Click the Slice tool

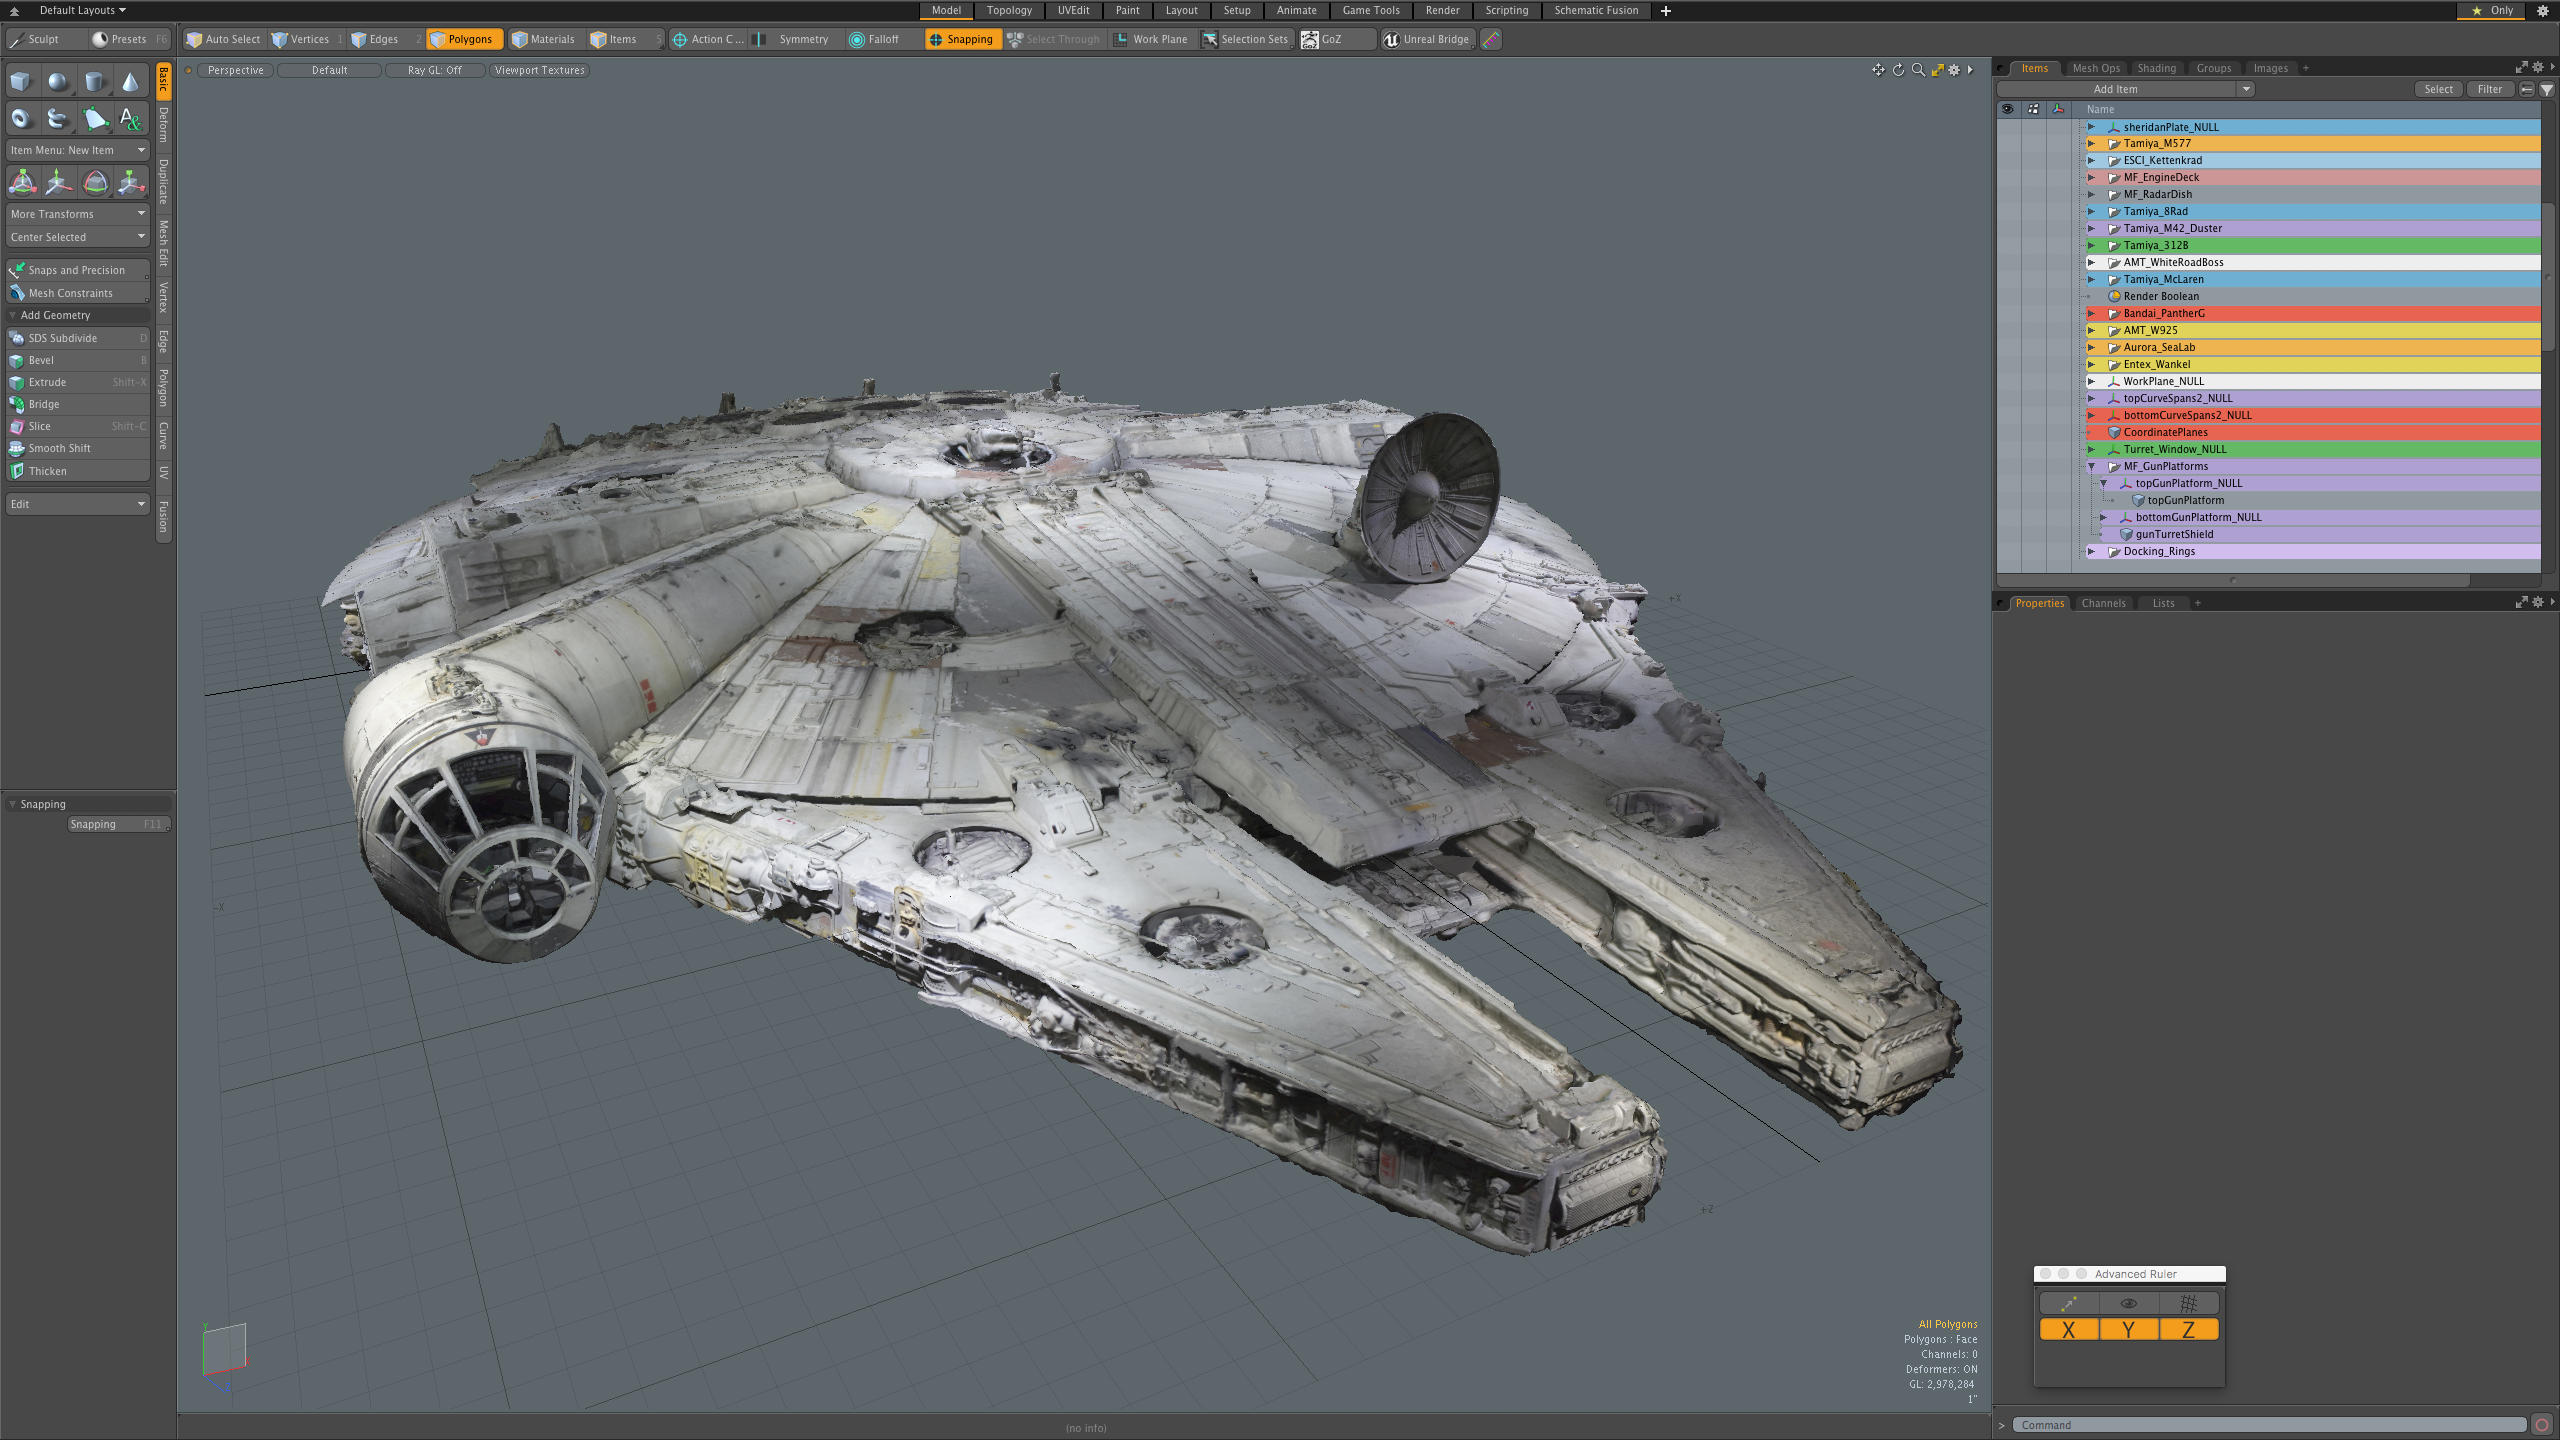tap(78, 426)
